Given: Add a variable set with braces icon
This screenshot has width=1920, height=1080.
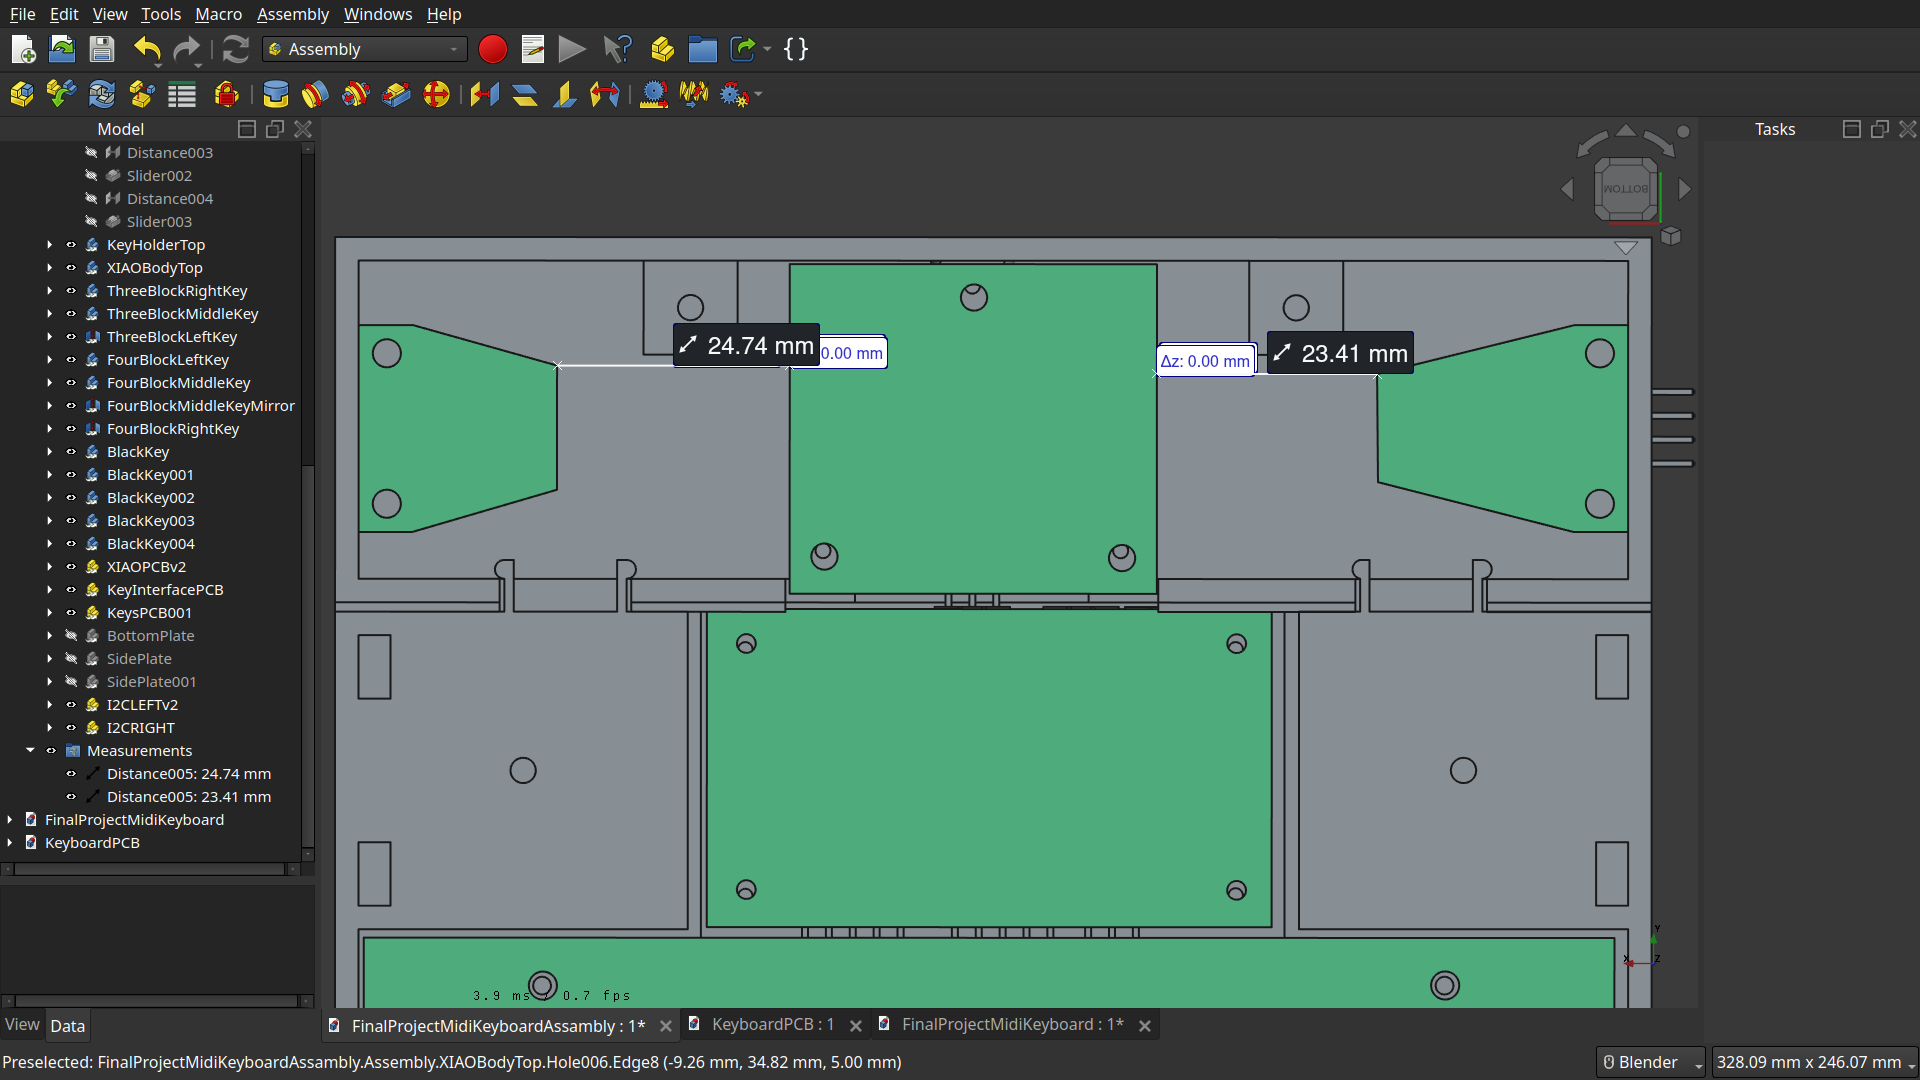Looking at the screenshot, I should coord(796,49).
